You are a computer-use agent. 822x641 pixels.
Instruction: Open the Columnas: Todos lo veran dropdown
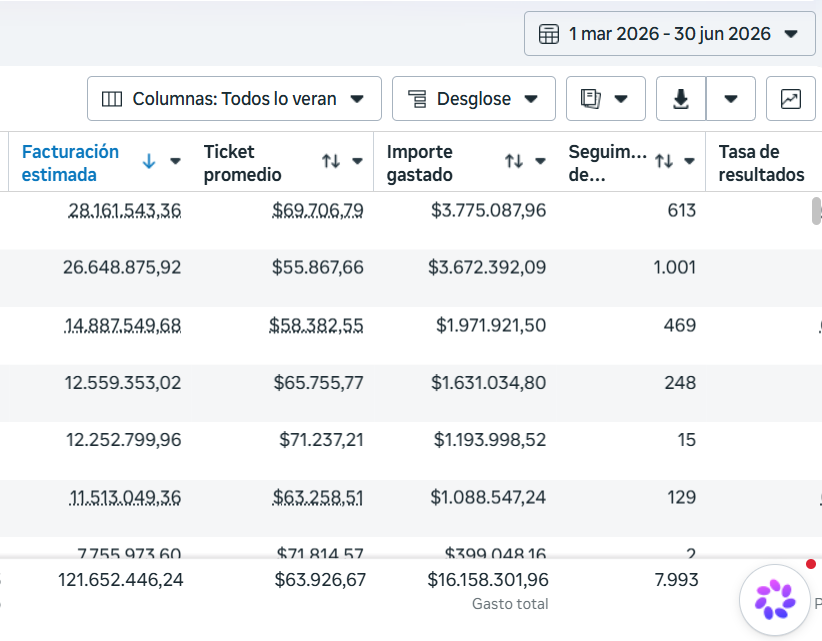point(234,99)
